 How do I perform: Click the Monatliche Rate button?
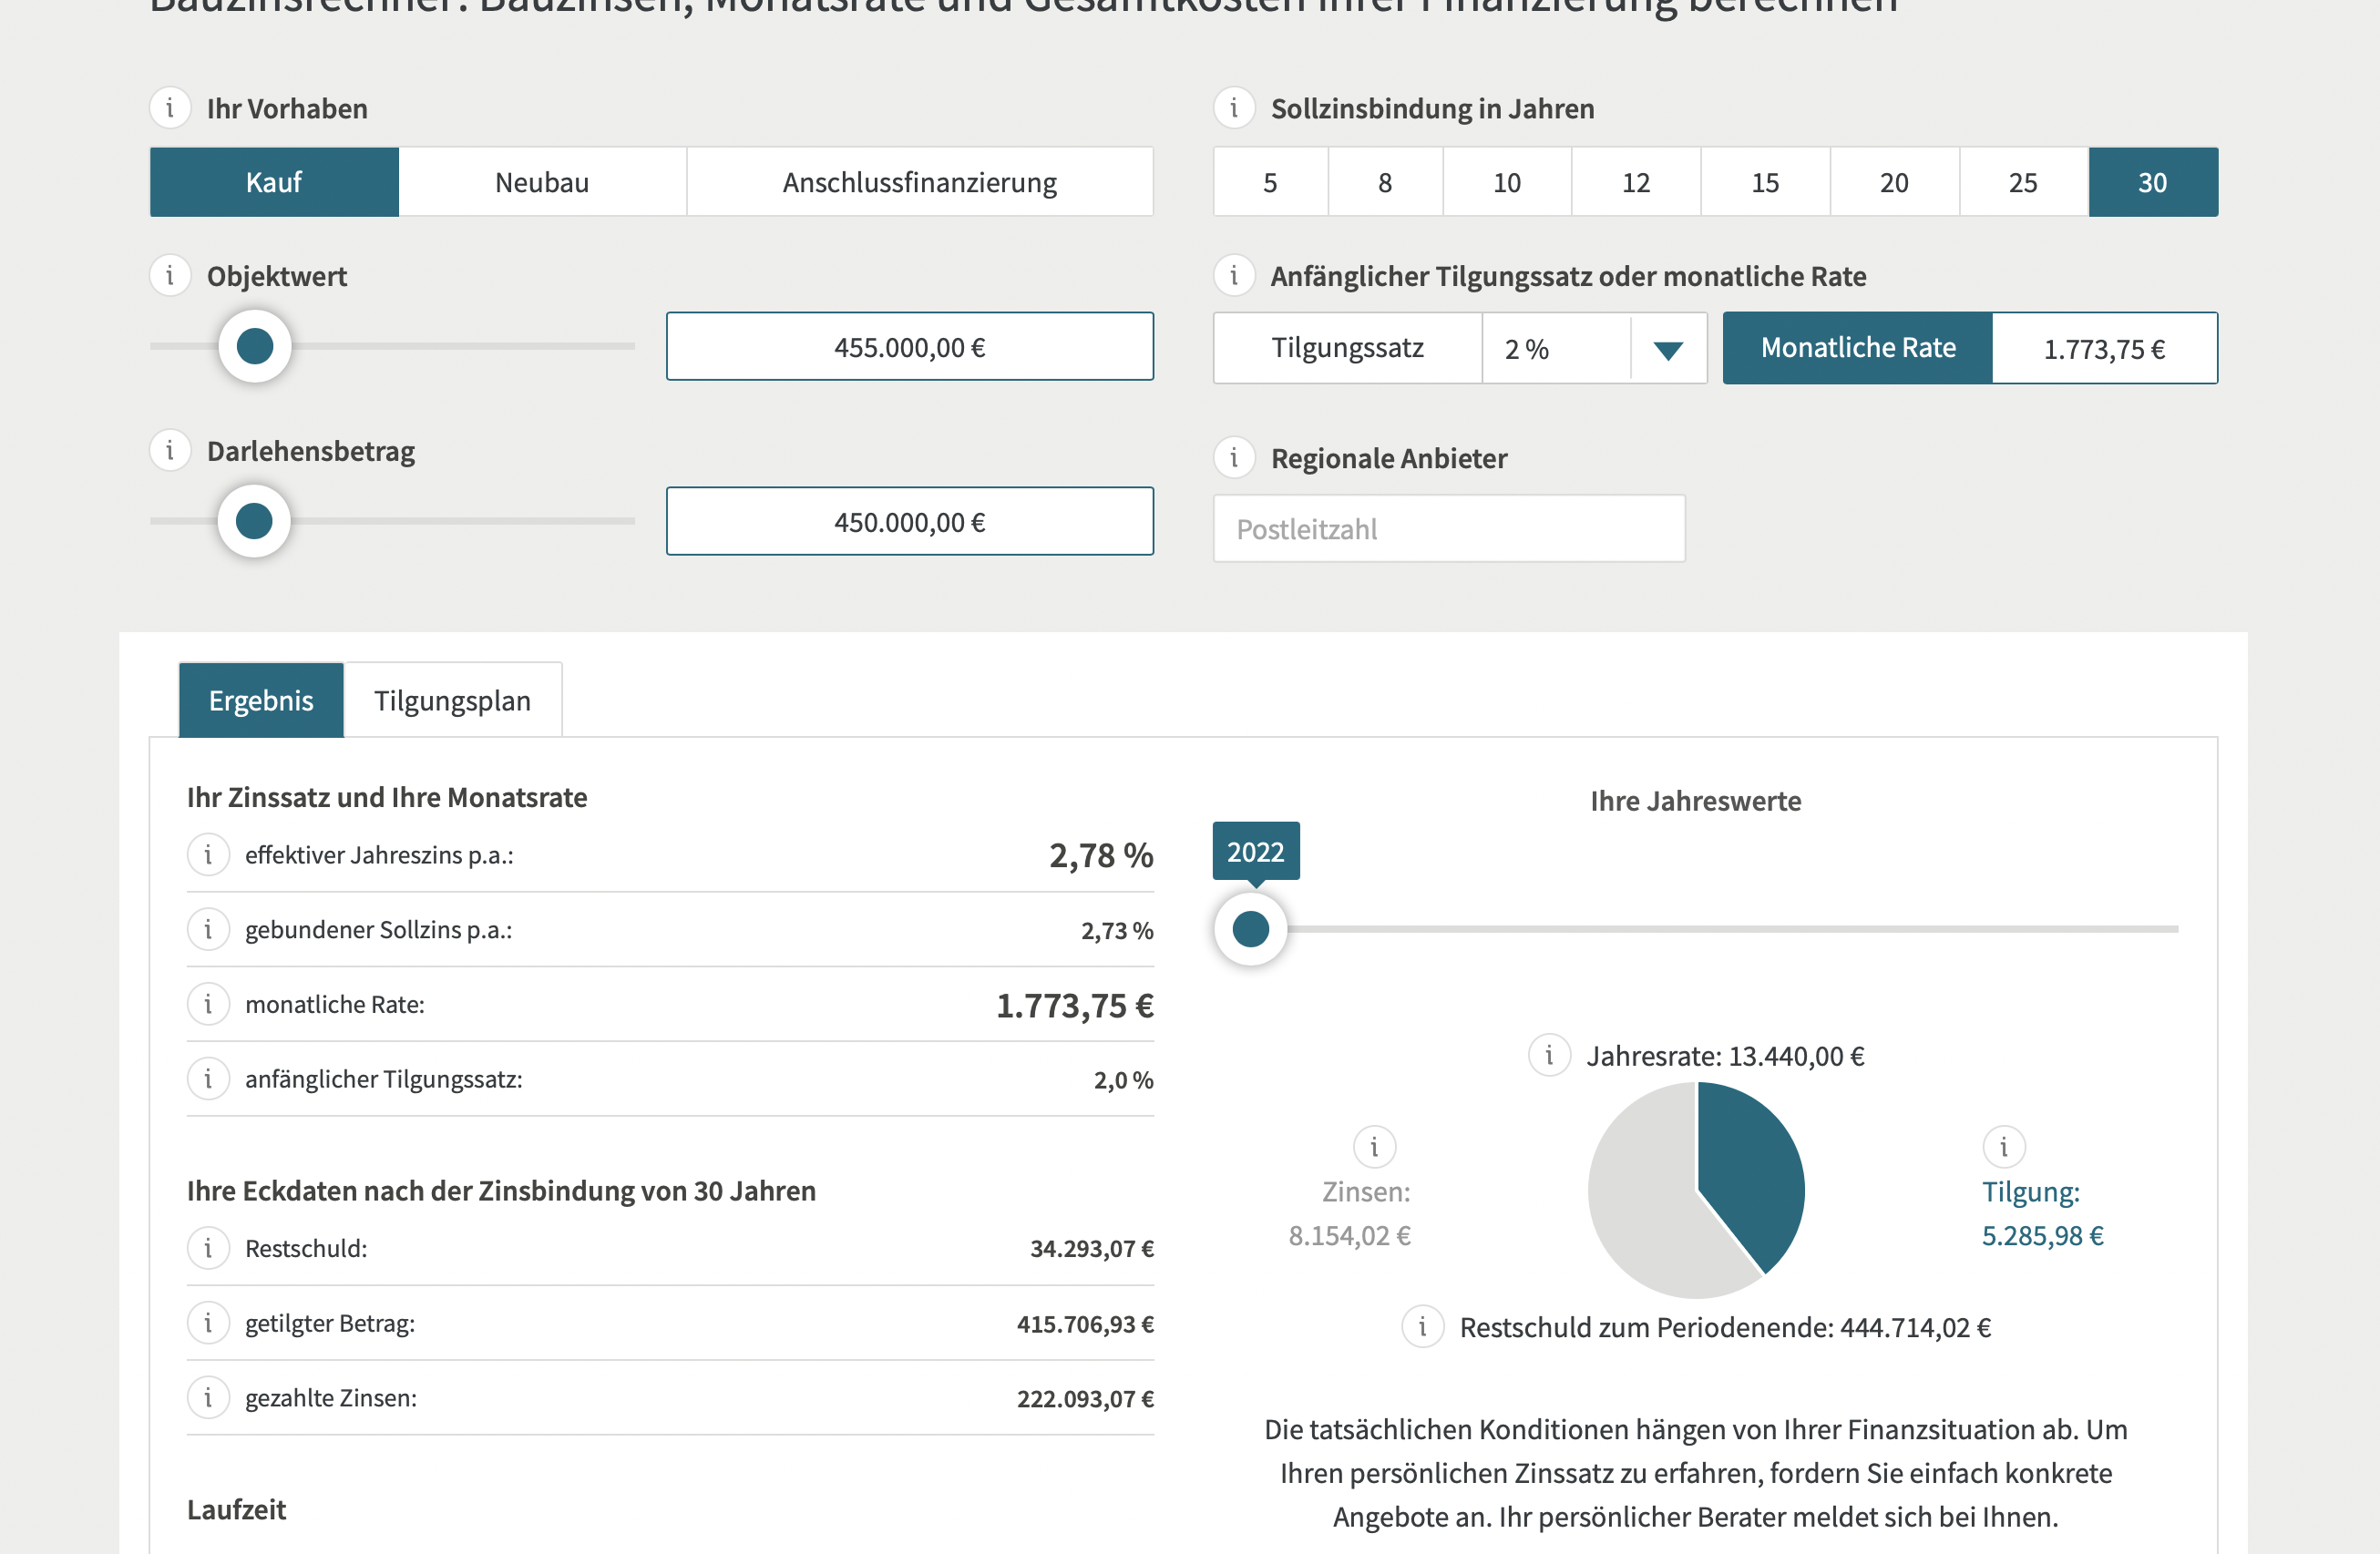[1857, 348]
